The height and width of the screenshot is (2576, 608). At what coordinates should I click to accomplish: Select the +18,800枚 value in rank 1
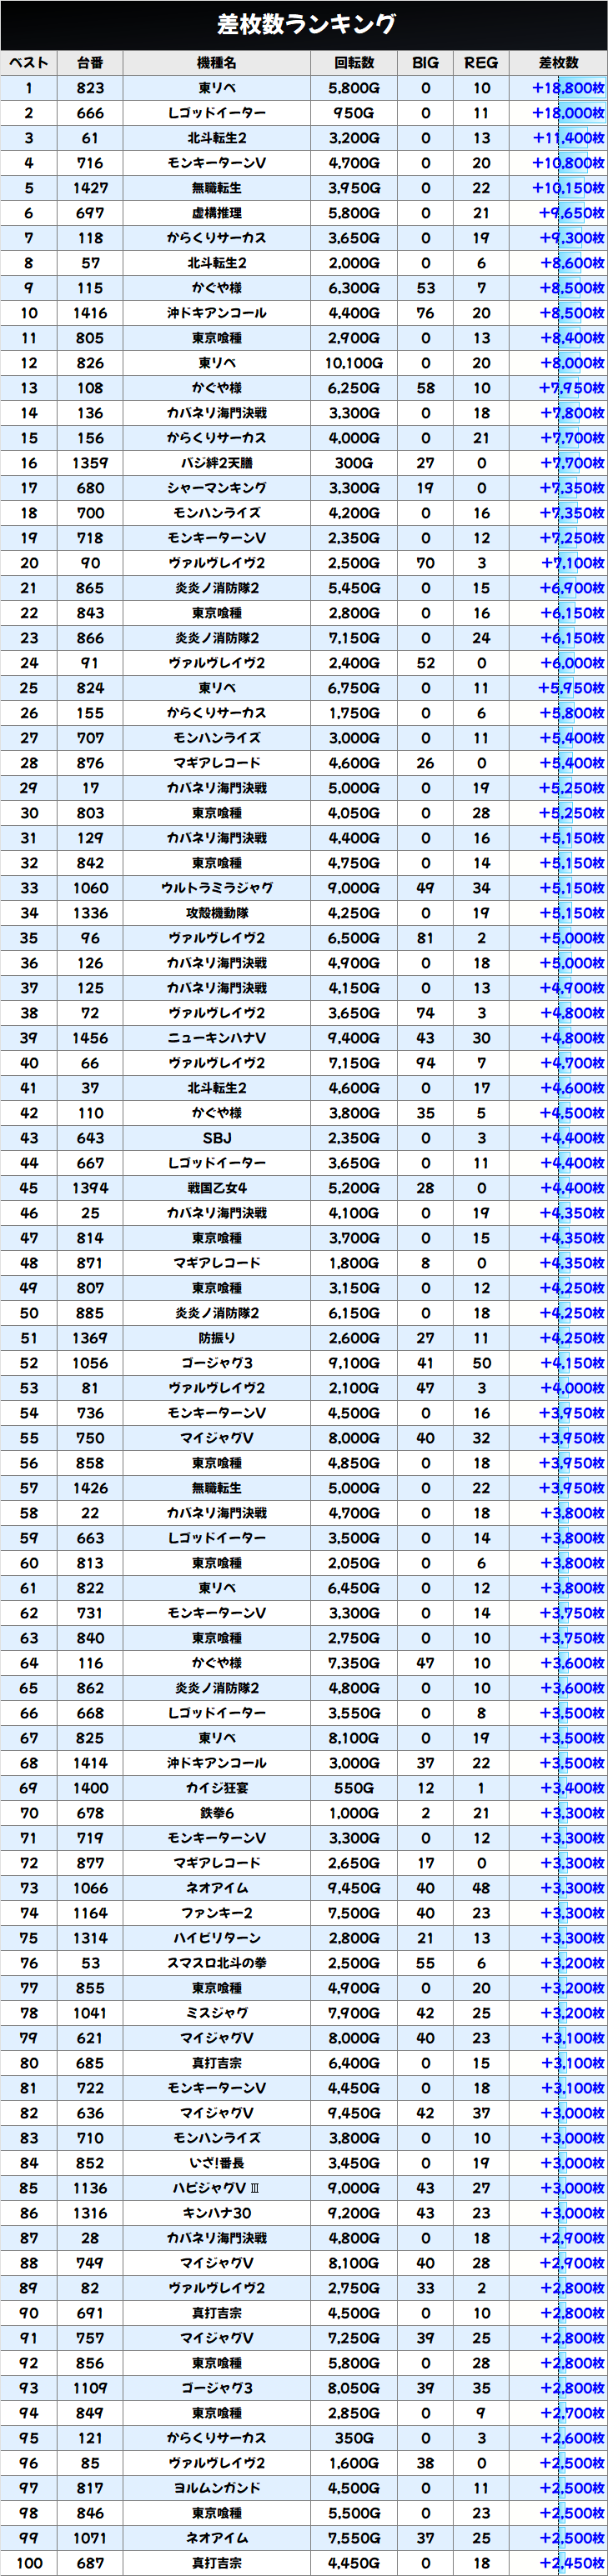click(x=567, y=88)
